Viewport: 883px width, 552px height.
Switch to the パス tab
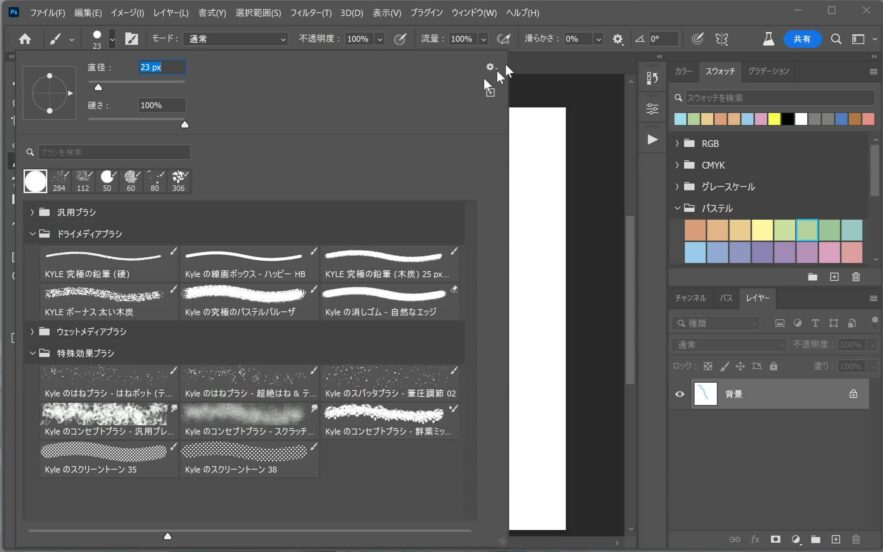point(726,298)
